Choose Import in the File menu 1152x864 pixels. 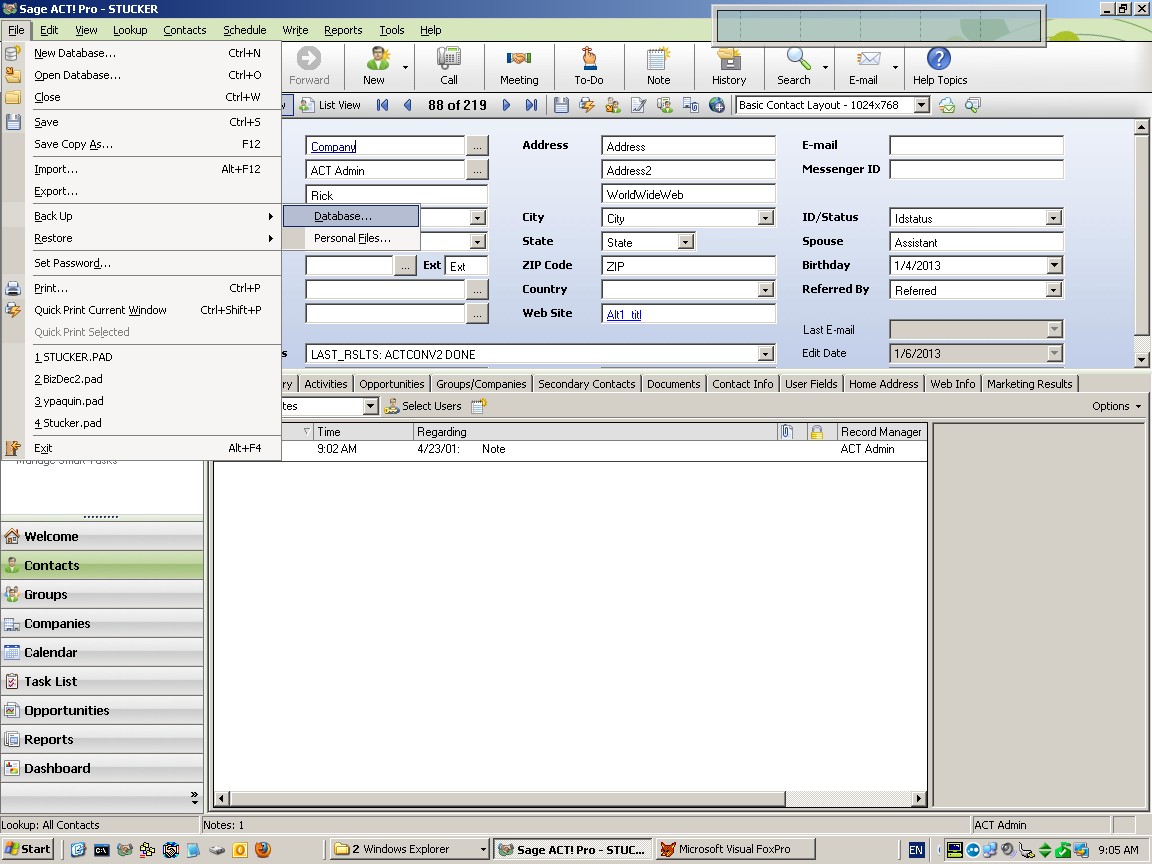coord(143,169)
